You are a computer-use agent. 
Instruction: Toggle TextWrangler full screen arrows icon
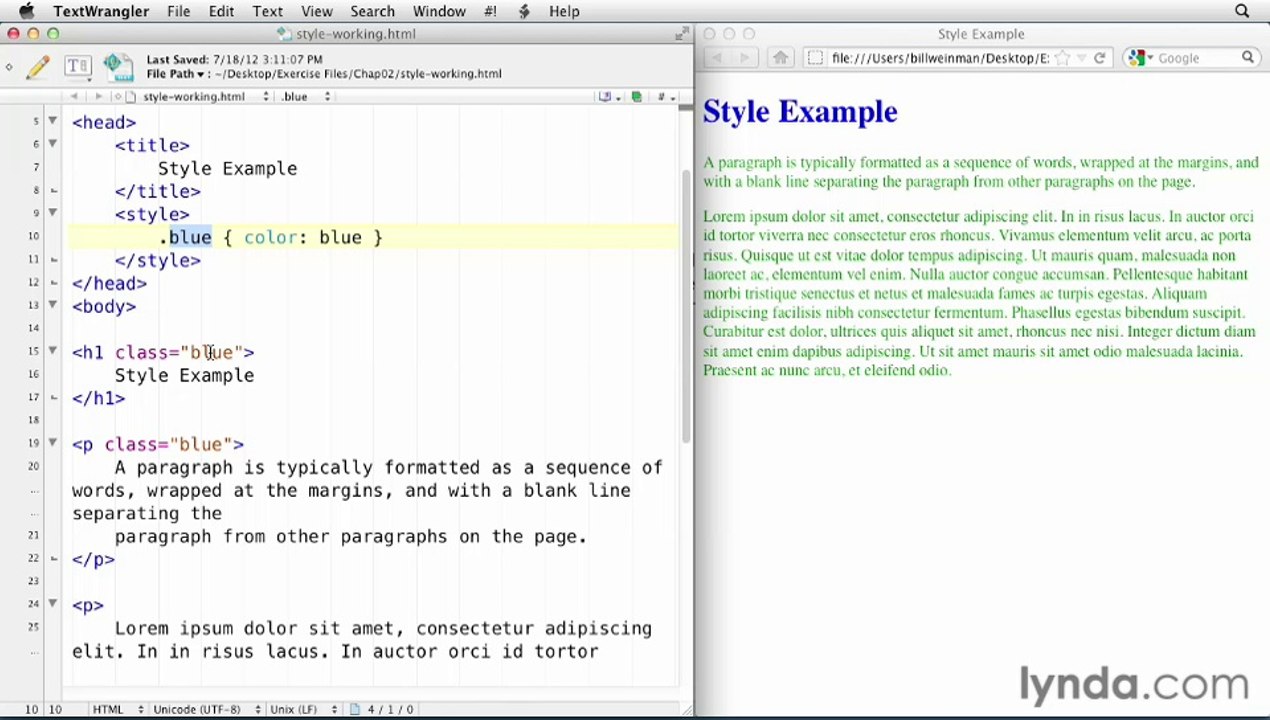682,33
